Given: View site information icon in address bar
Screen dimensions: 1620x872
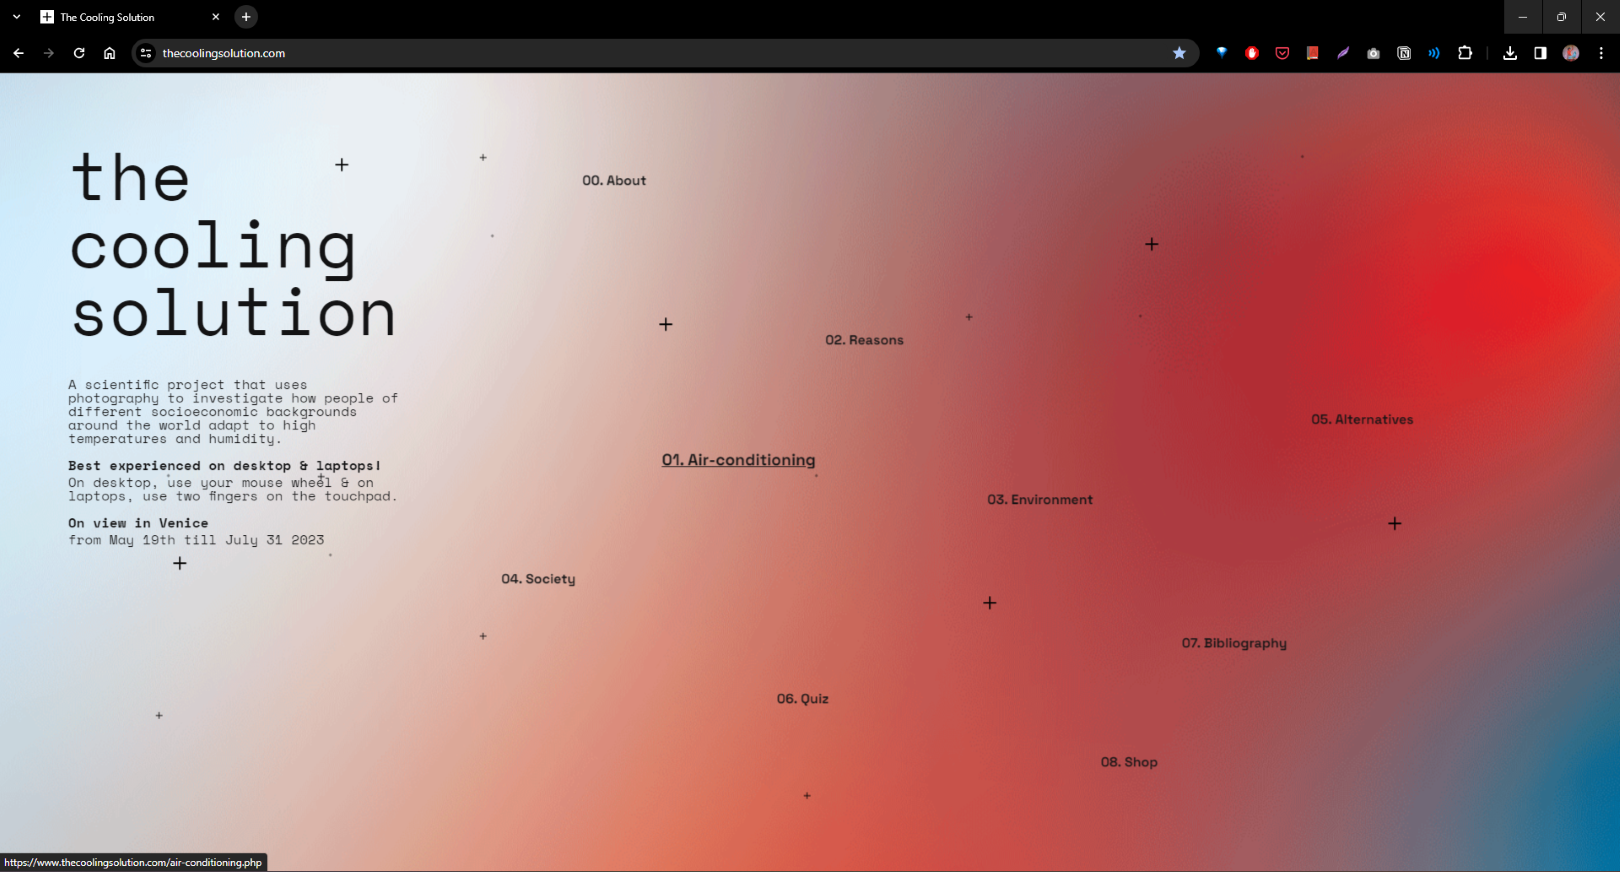Looking at the screenshot, I should [146, 53].
